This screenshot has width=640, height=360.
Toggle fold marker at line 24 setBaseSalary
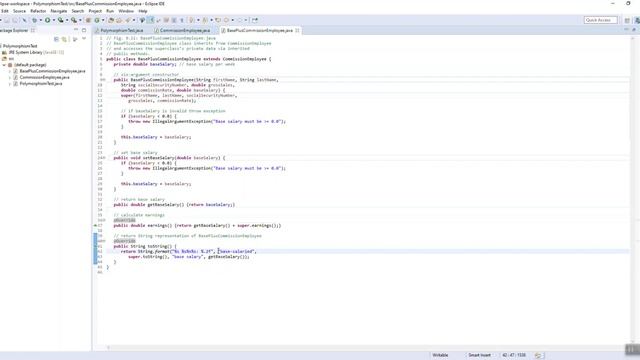tap(104, 158)
